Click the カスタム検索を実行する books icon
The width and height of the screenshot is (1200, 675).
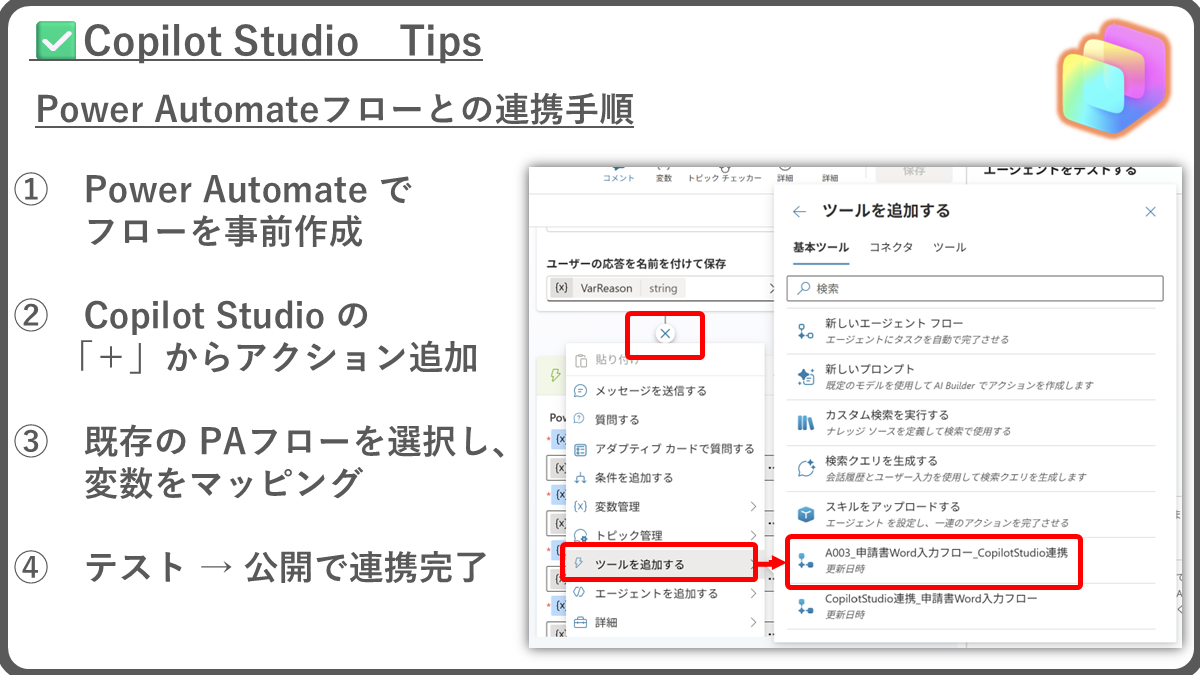[x=806, y=422]
